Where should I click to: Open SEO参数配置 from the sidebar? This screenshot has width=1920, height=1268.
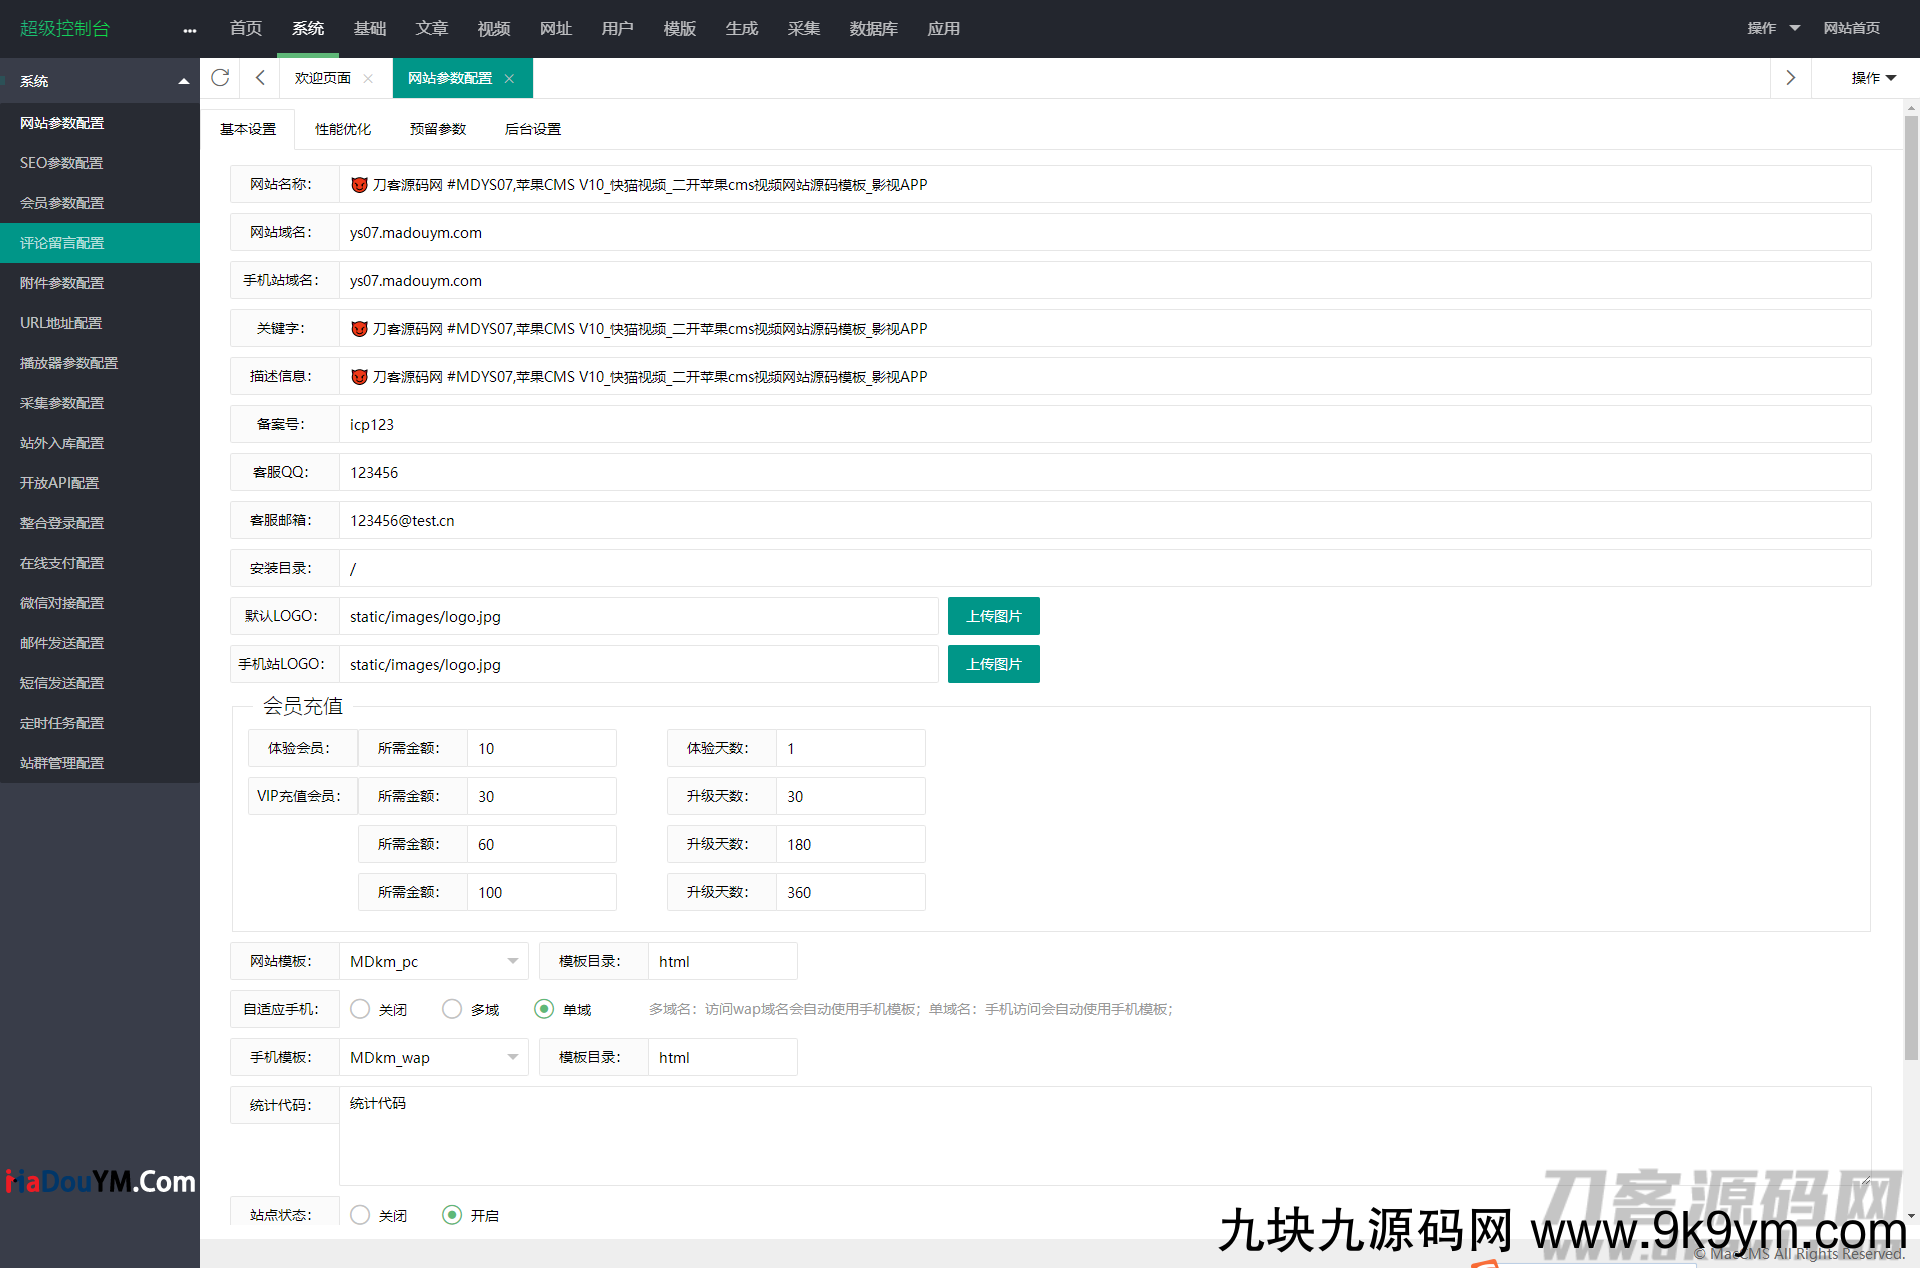pyautogui.click(x=61, y=162)
